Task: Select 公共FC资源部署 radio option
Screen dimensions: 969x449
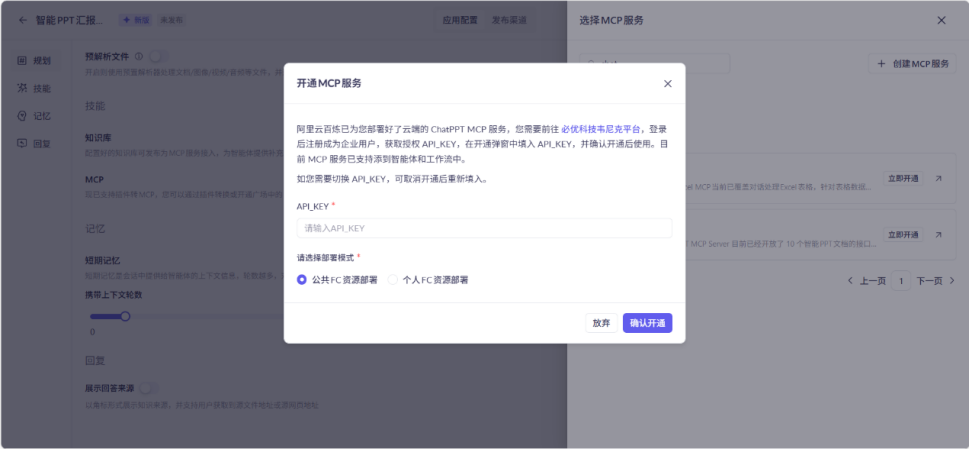Action: (337, 280)
